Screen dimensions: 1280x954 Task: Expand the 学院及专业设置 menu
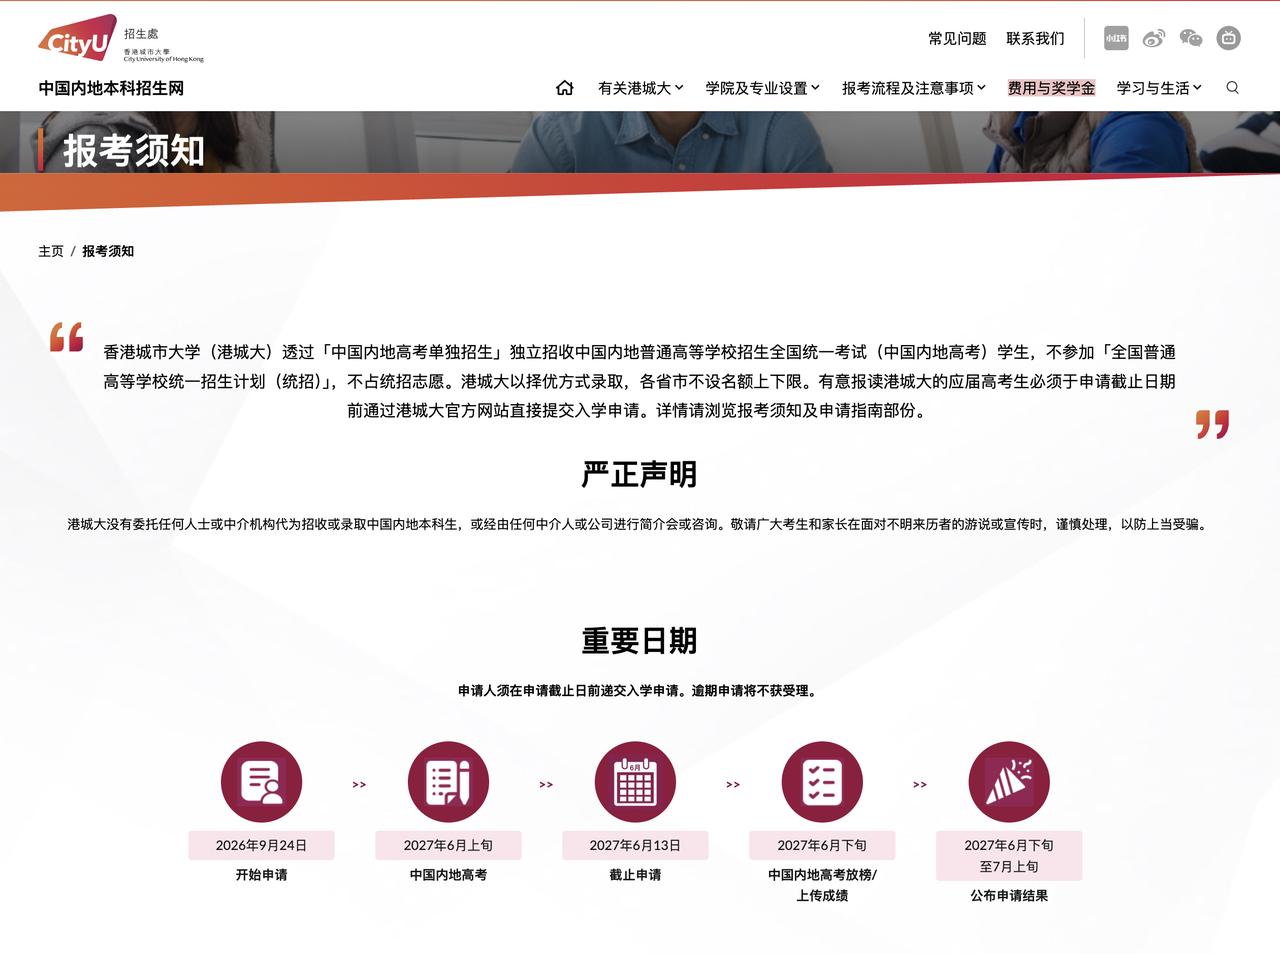[763, 88]
